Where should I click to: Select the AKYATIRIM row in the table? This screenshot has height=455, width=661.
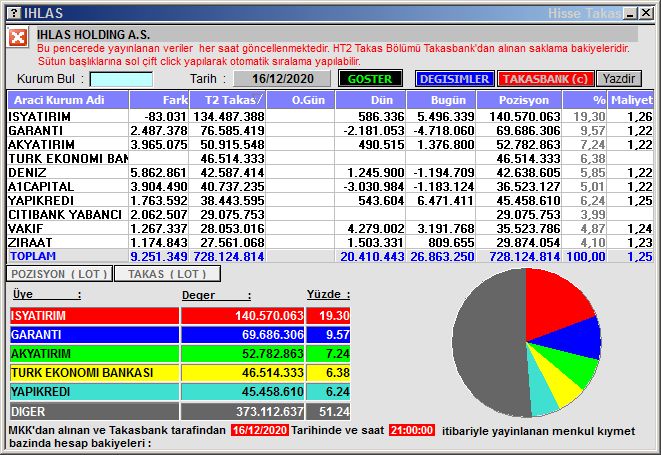point(330,144)
